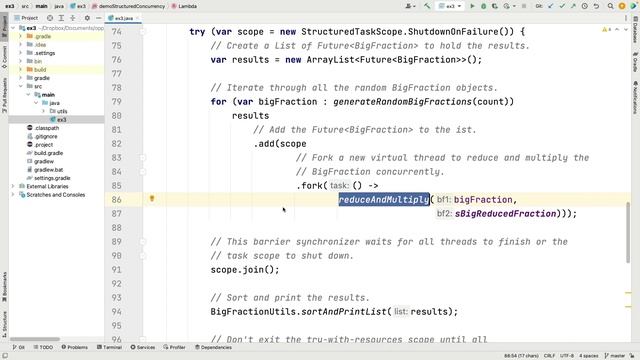Click the Lambda breadcrumb
This screenshot has width=640, height=360.
coord(184,6)
